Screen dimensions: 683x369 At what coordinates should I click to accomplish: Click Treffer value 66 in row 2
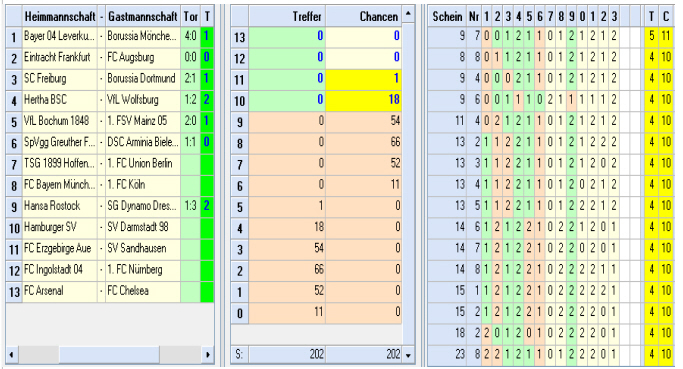pos(287,270)
